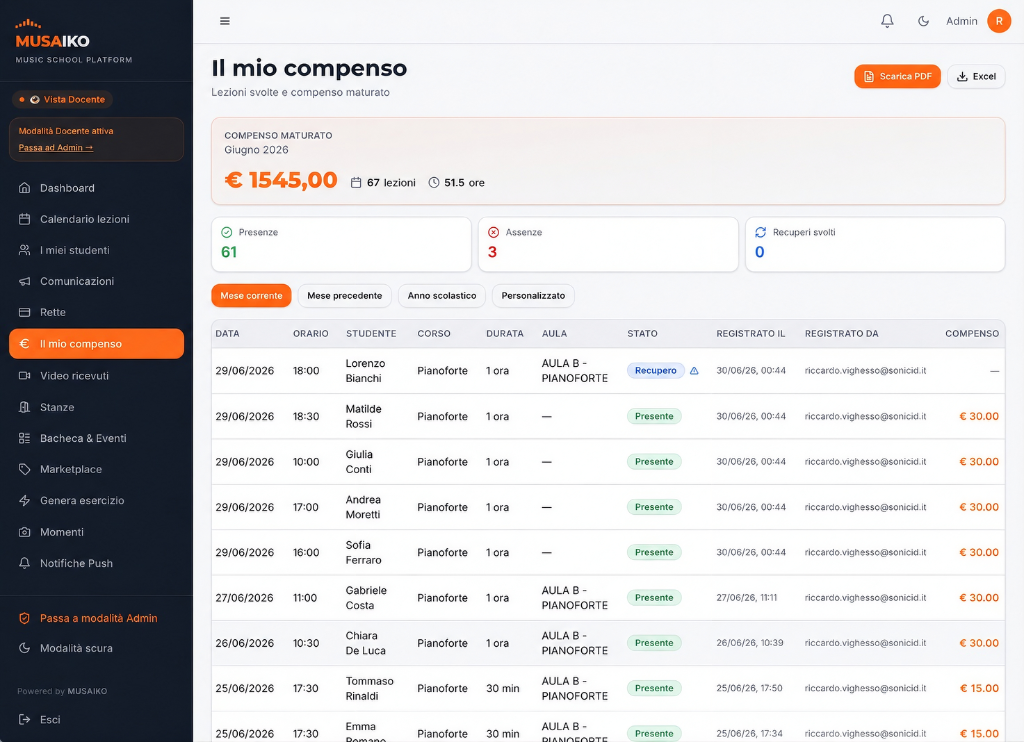Open the Admin user avatar
1024x742 pixels.
(999, 21)
